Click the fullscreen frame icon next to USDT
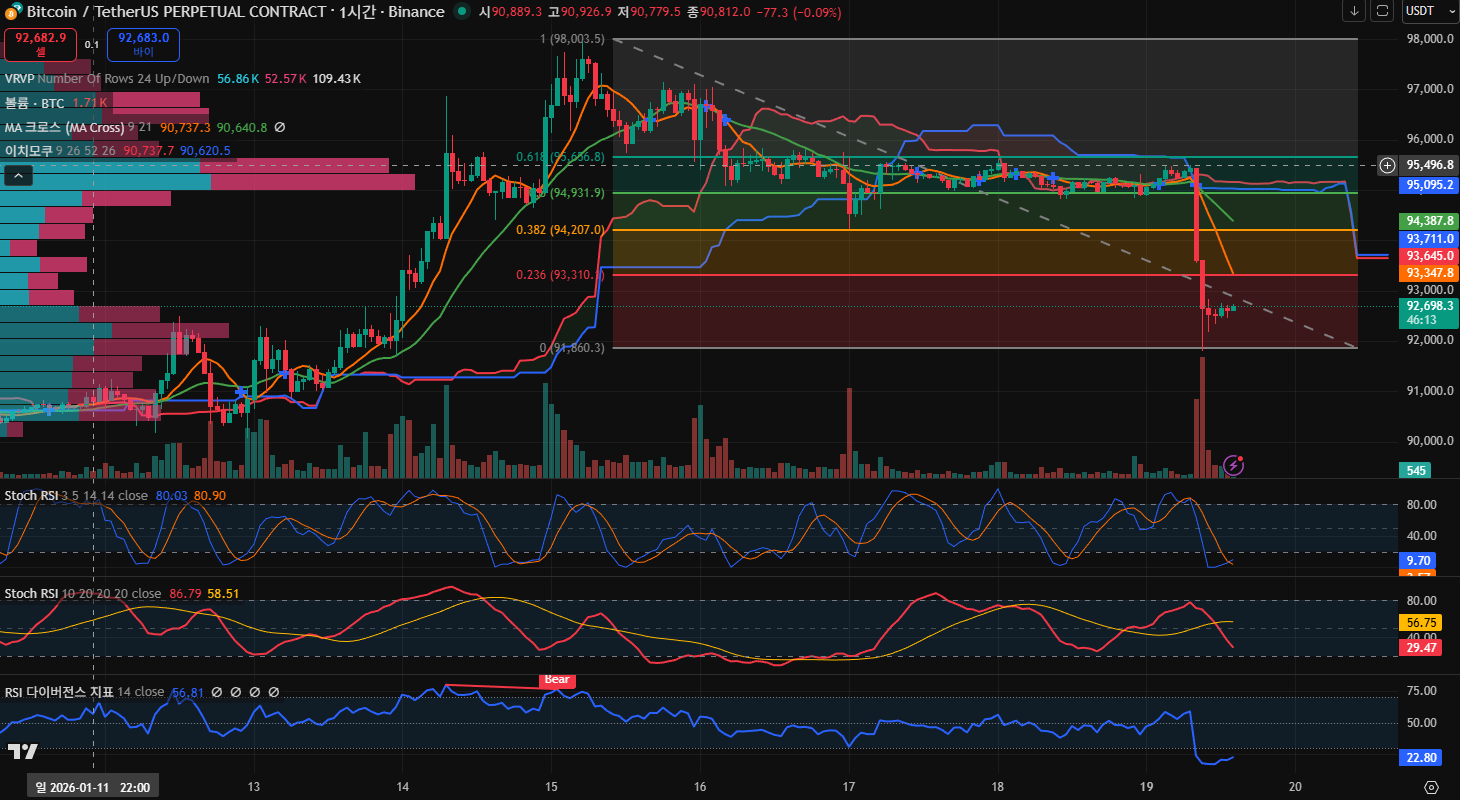 click(x=1382, y=11)
